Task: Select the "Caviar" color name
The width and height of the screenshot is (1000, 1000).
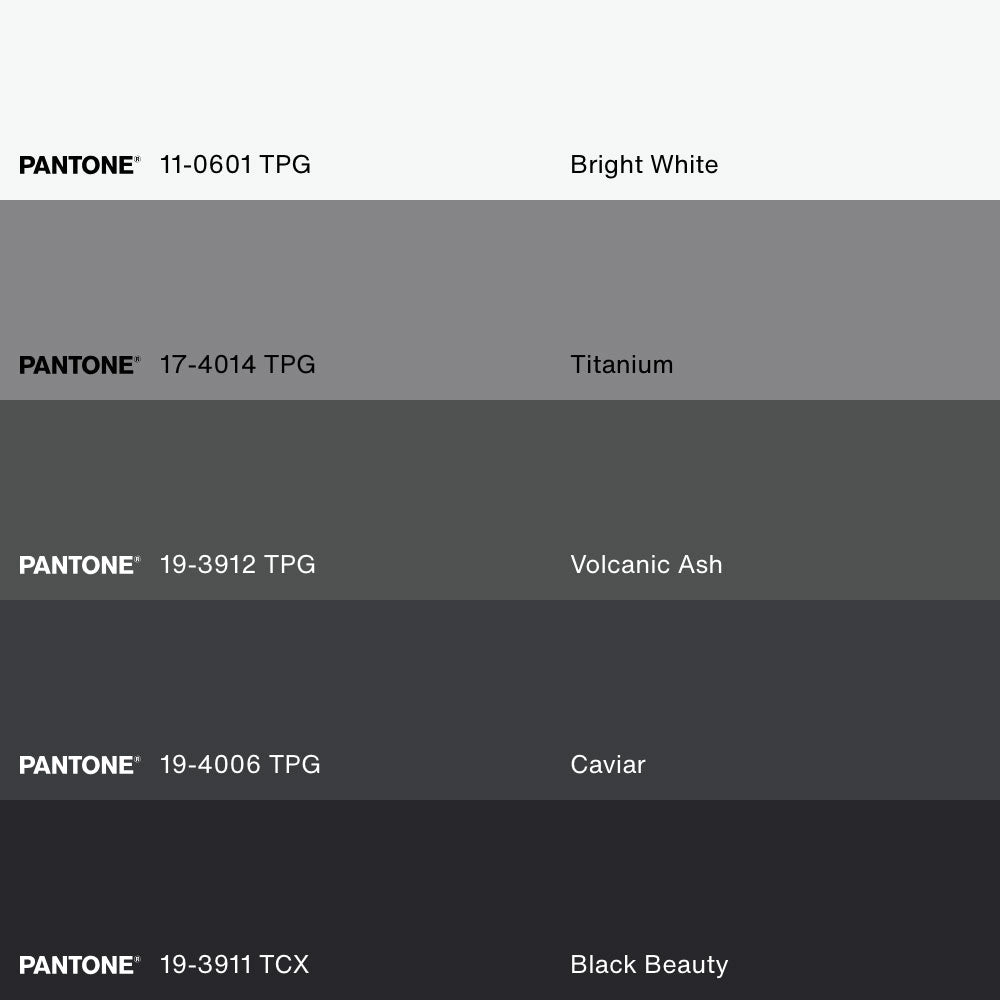Action: (608, 765)
